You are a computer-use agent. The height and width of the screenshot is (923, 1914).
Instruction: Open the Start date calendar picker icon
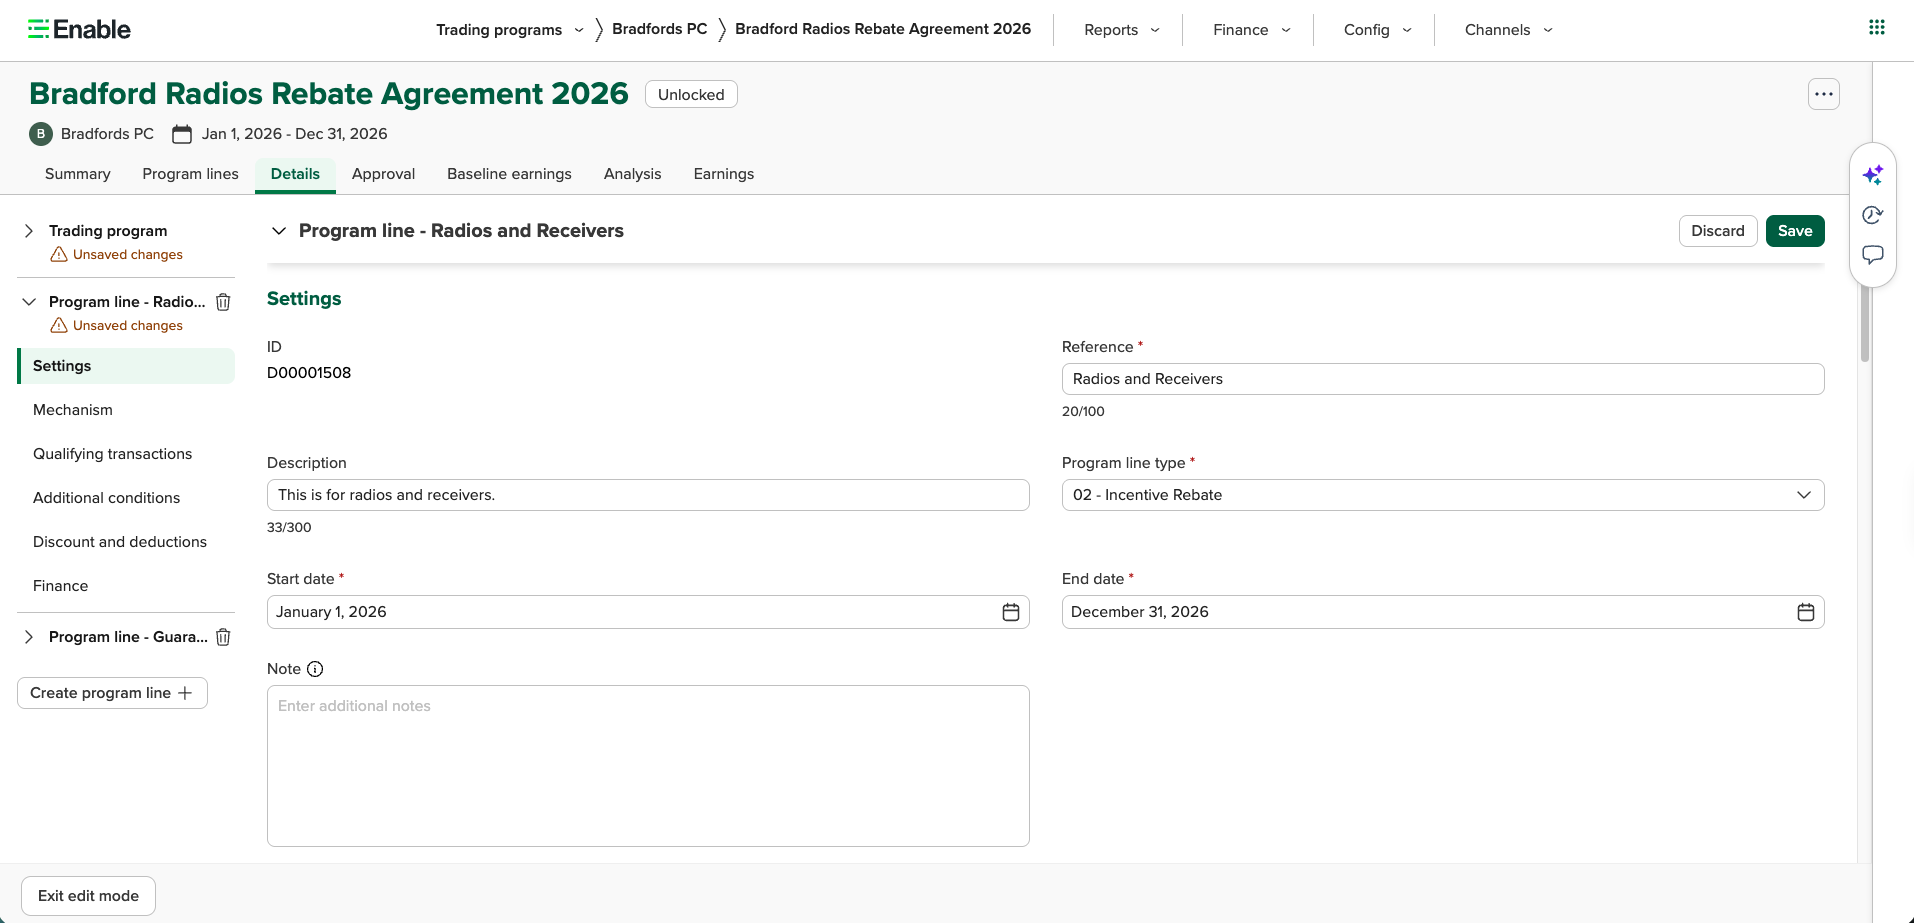pos(1011,612)
